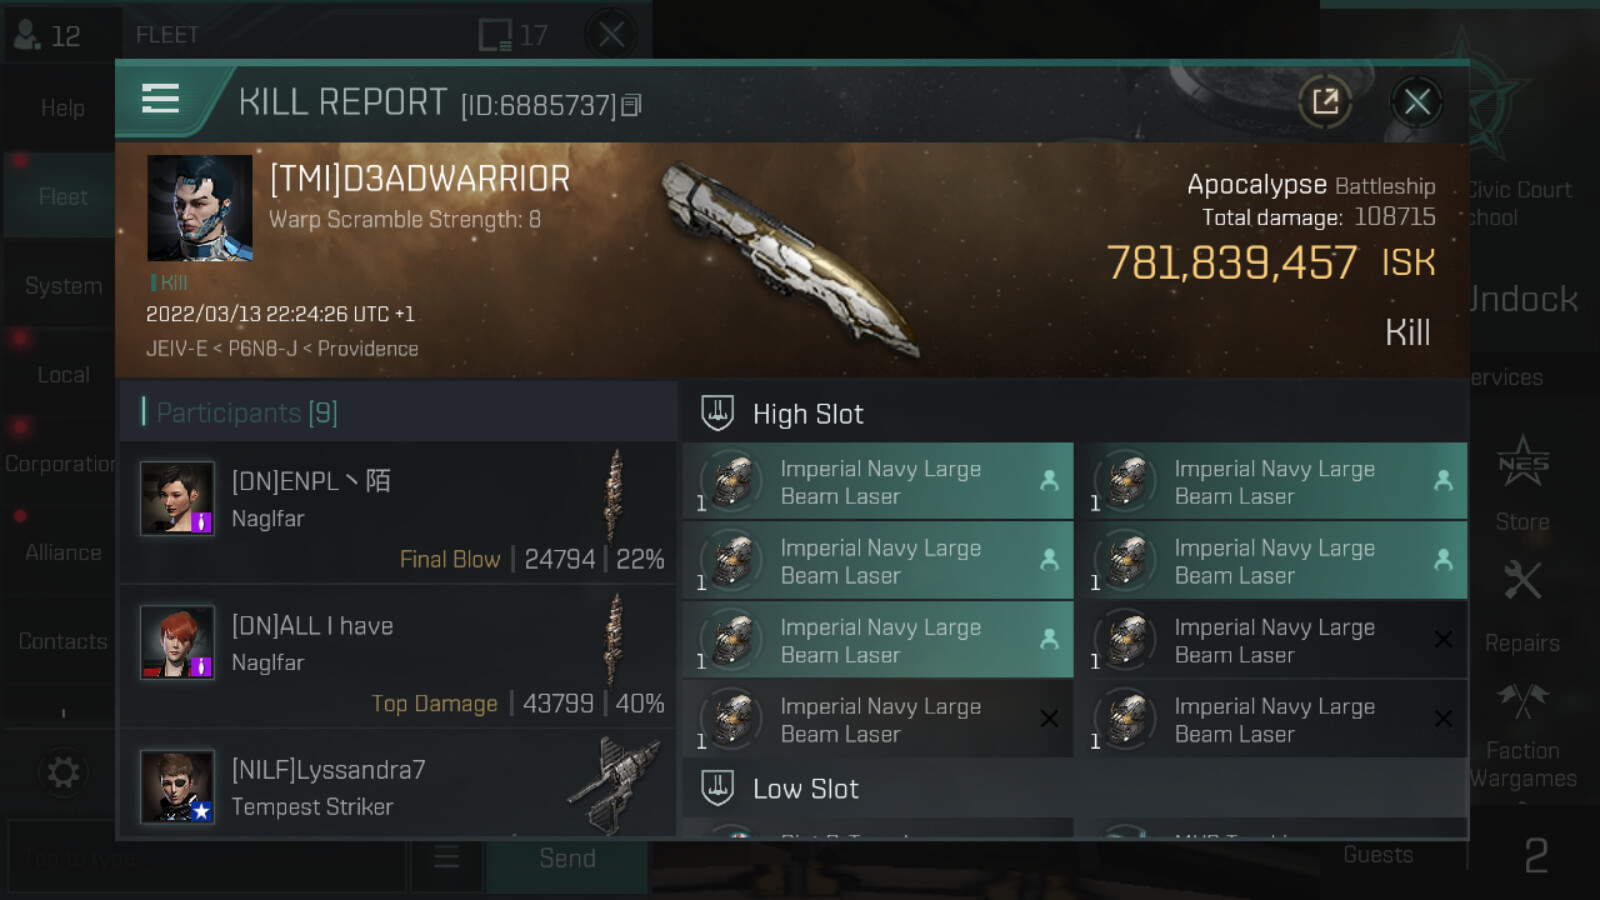
Task: Switch to the Local chat tab
Action: [62, 375]
